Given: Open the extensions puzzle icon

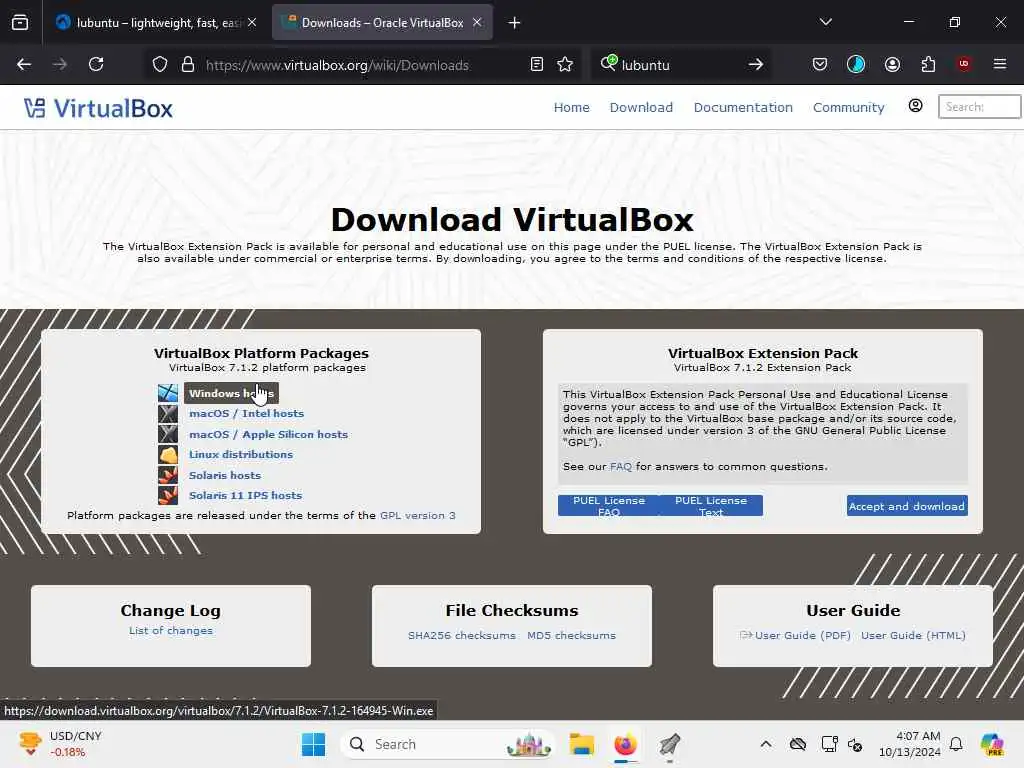Looking at the screenshot, I should coord(928,64).
